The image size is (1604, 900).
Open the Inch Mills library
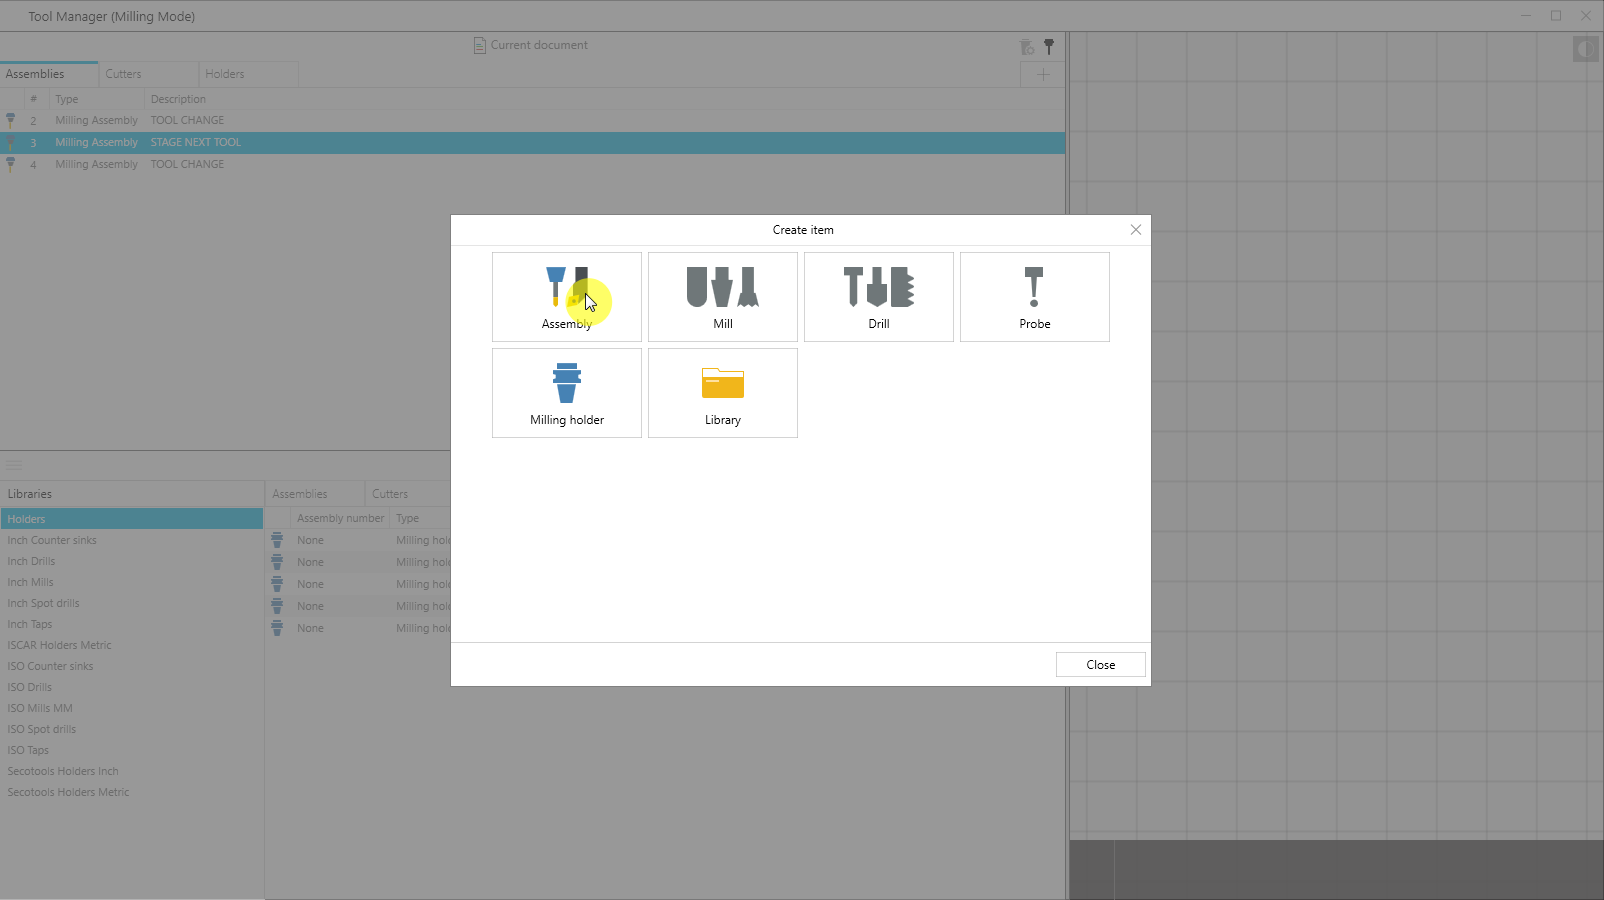31,582
